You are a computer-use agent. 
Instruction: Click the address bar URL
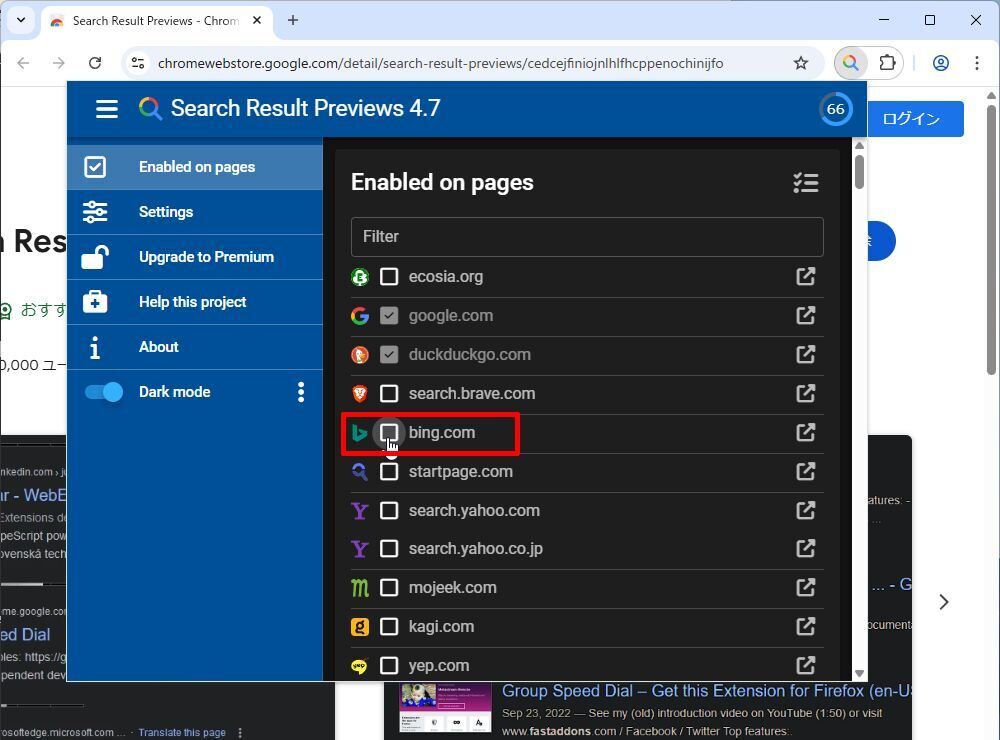pyautogui.click(x=440, y=63)
